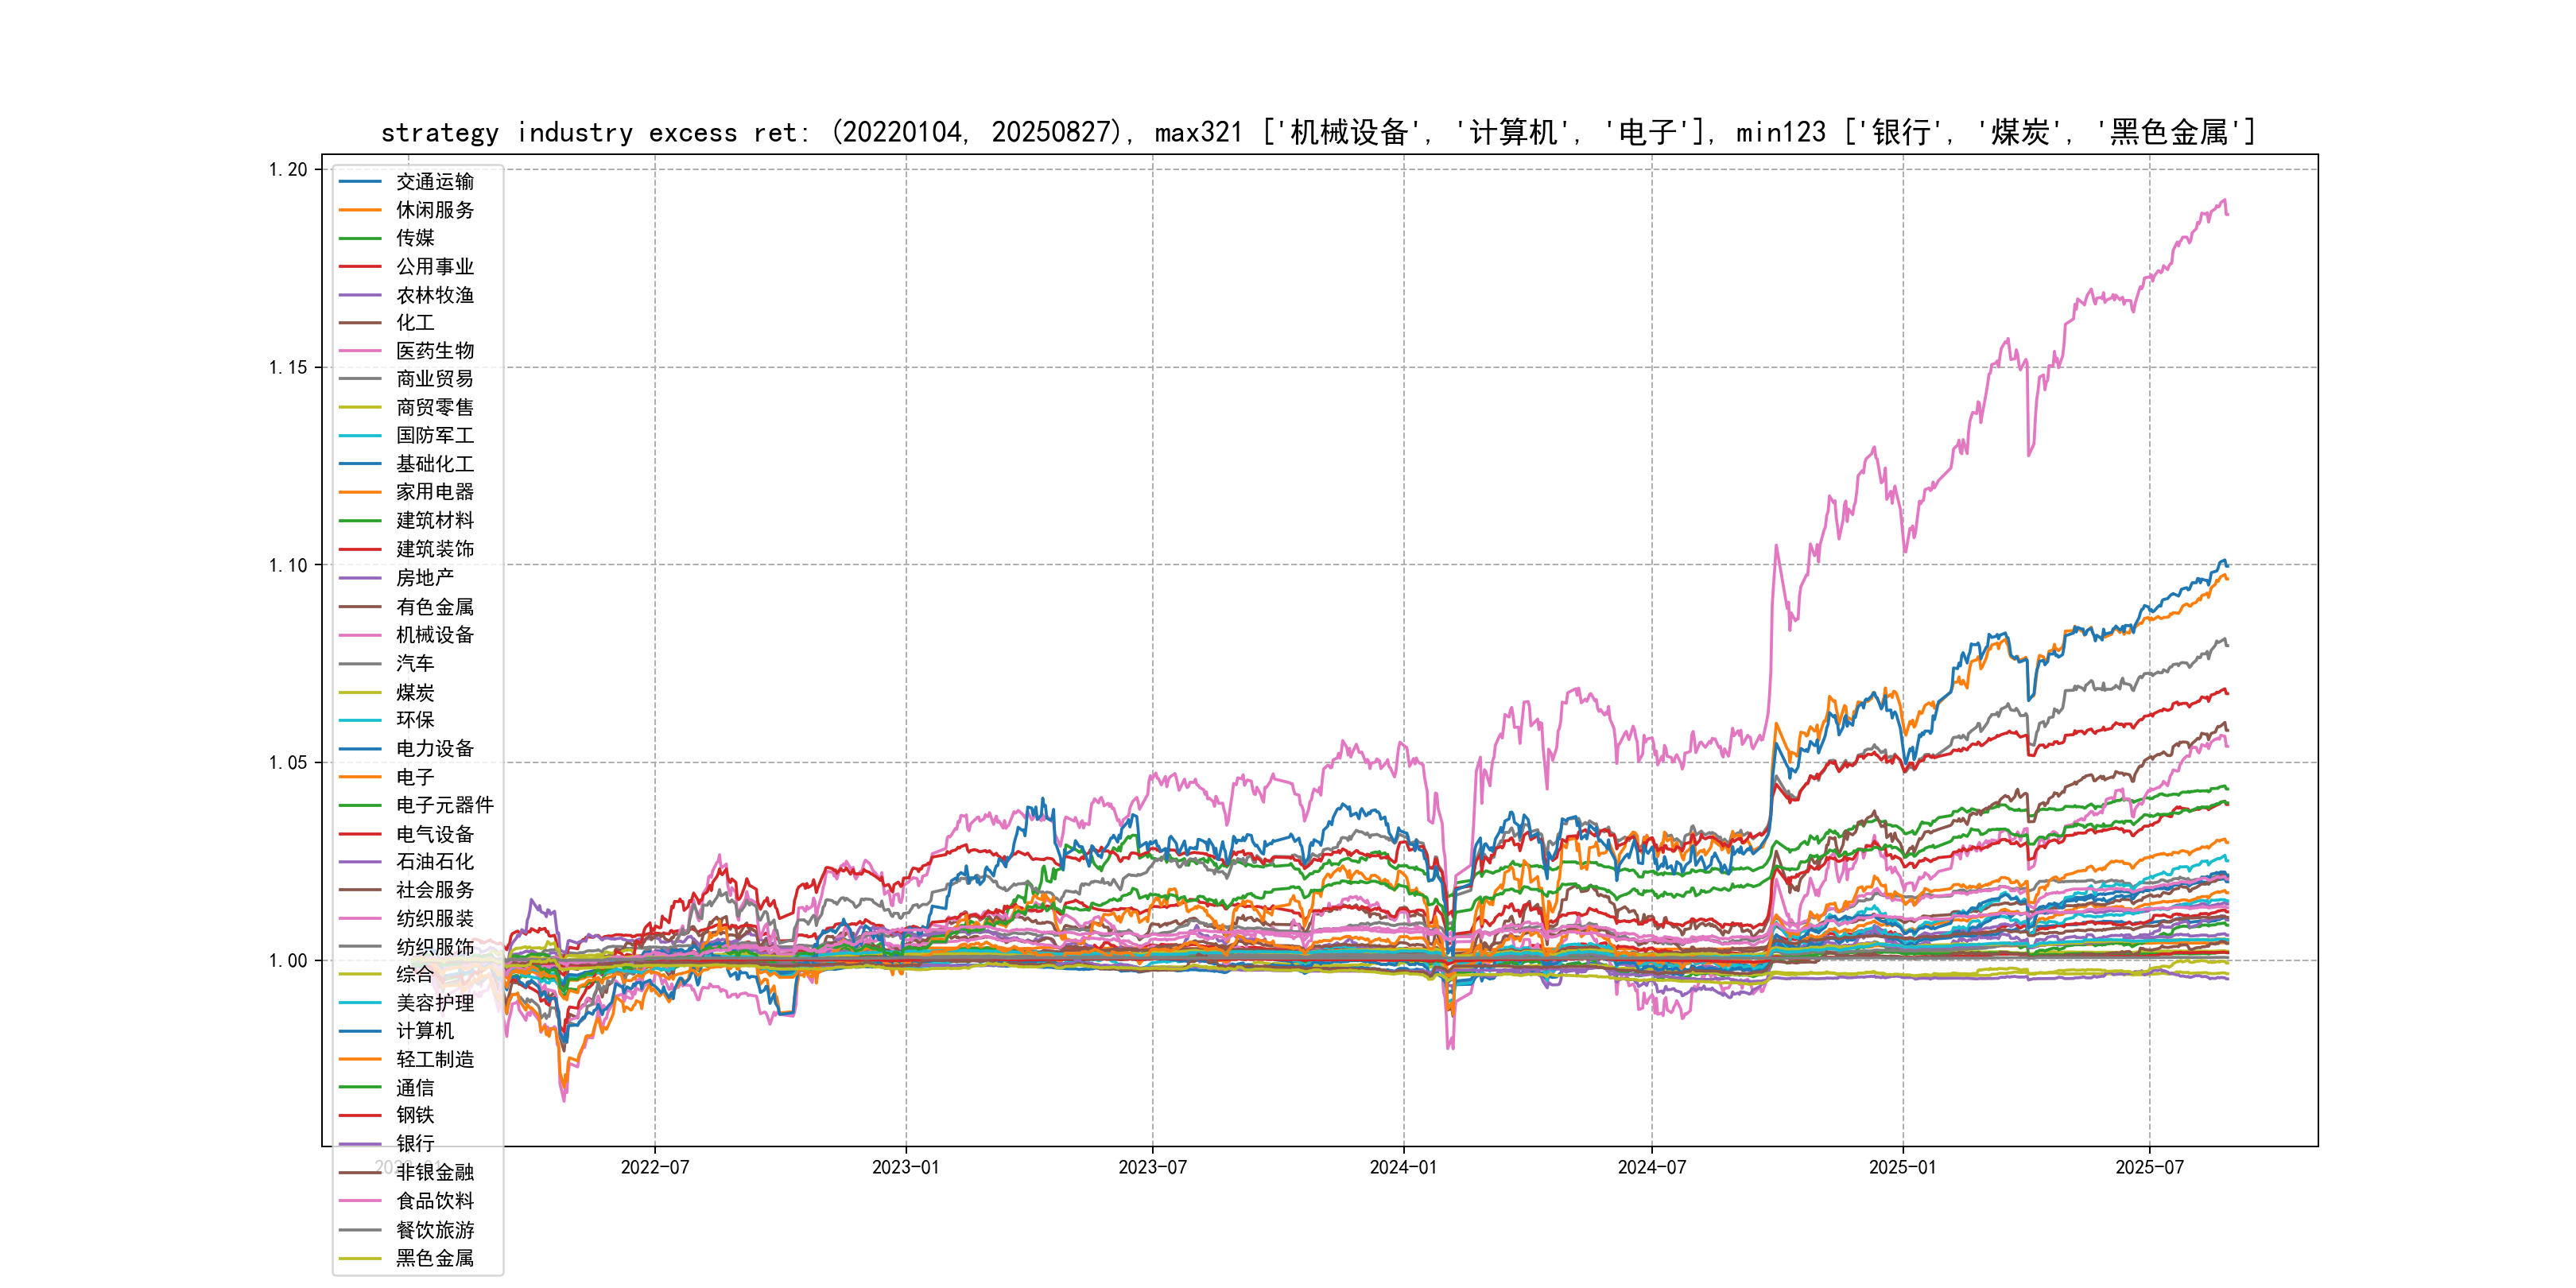Viewport: 2576px width, 1288px height.
Task: Click the 2022-07 x-axis tick label
Action: [655, 1167]
